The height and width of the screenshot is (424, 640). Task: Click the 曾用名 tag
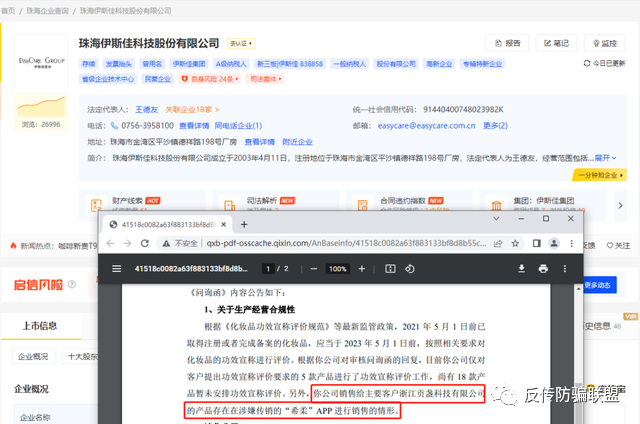pos(152,64)
